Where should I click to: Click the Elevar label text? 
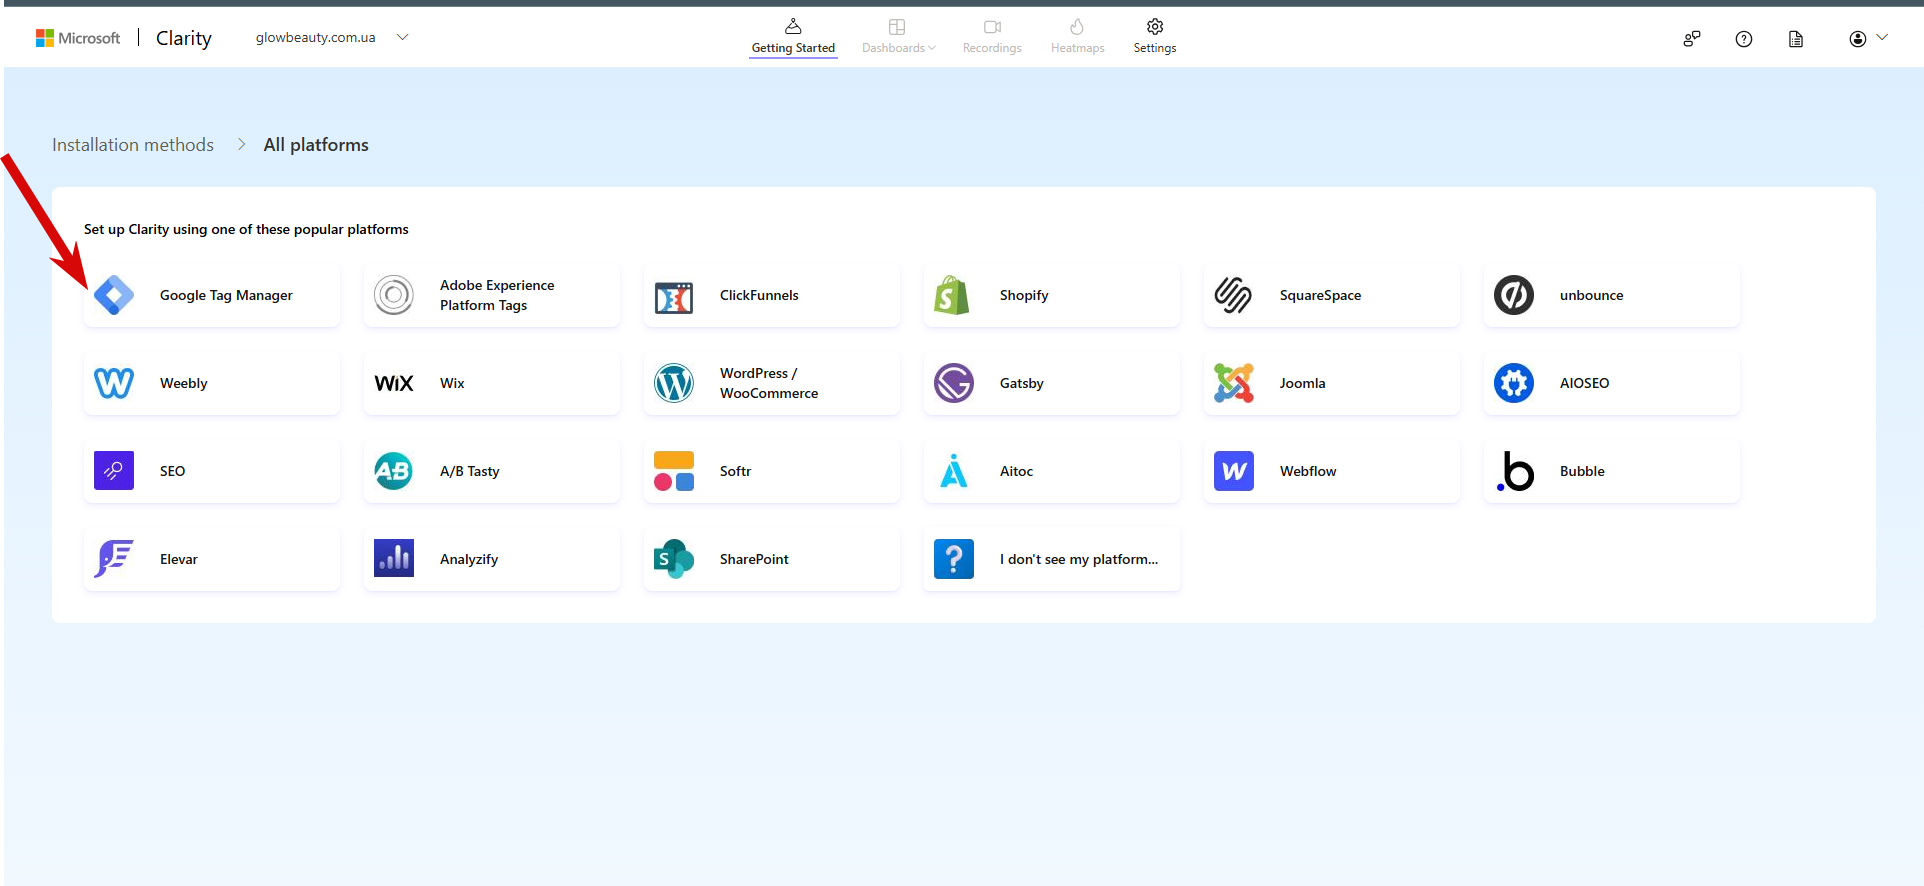[x=179, y=559]
